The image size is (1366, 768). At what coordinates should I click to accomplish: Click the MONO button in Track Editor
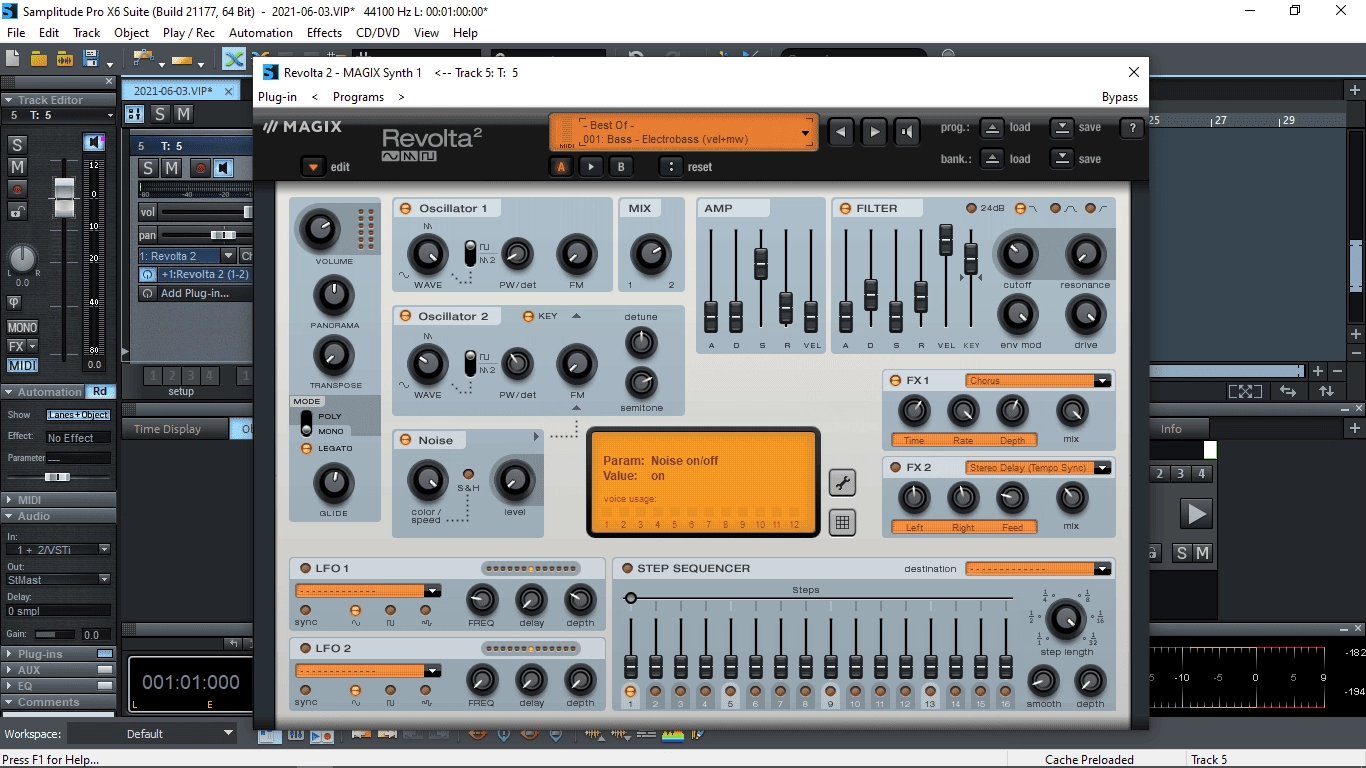pos(22,327)
